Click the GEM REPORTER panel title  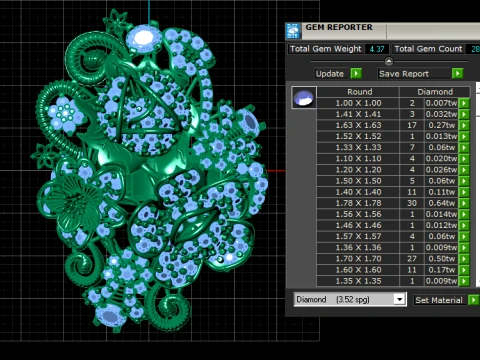coord(339,27)
